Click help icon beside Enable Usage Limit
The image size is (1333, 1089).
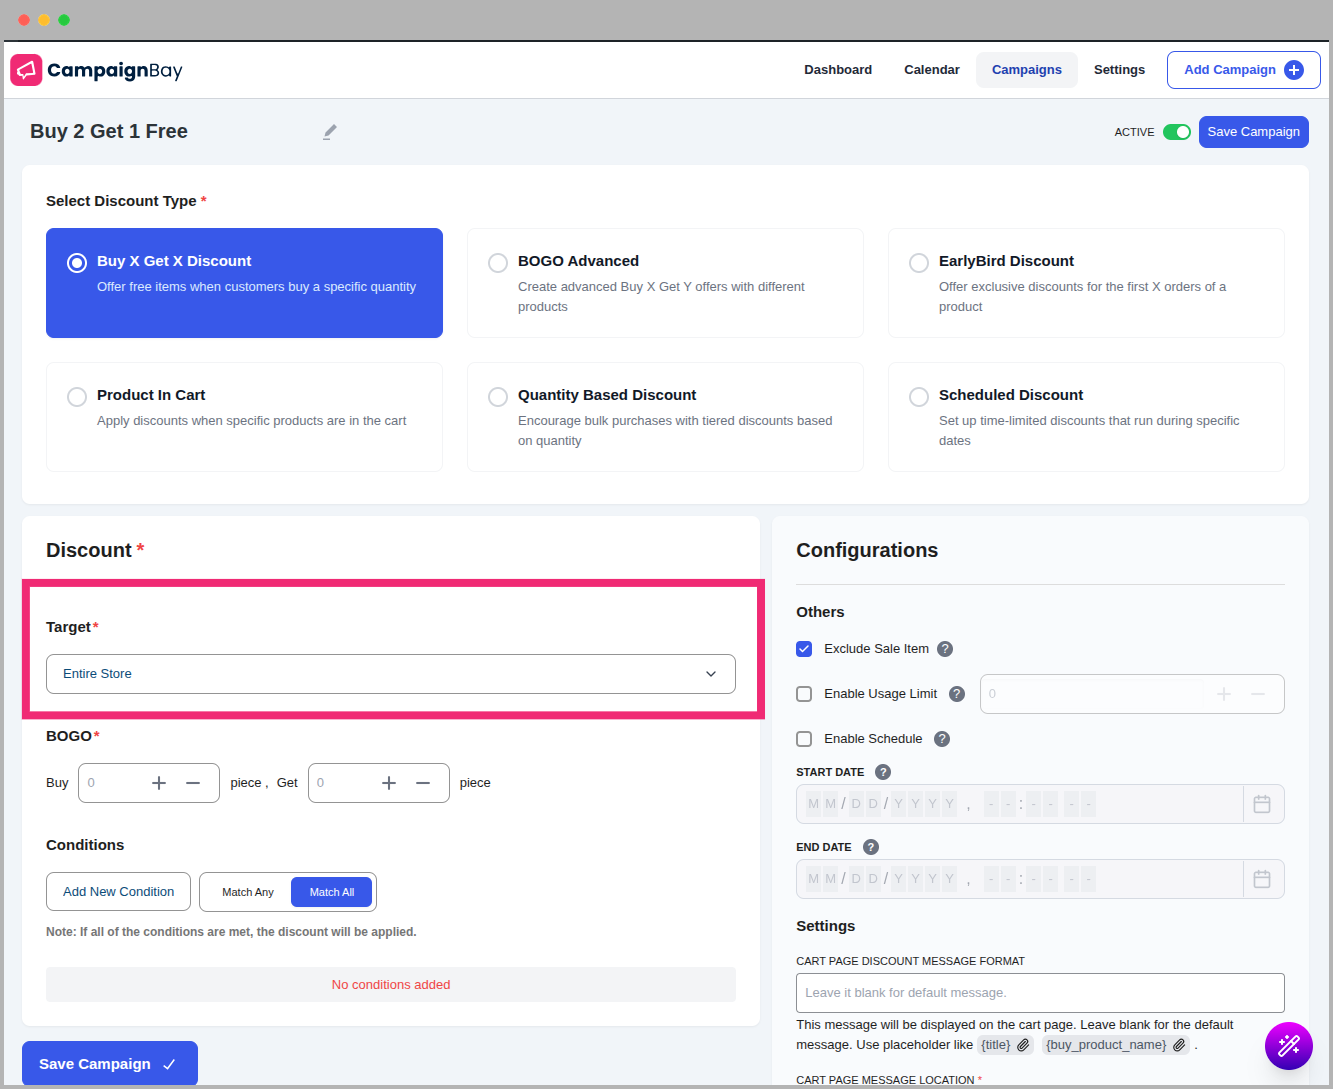[x=957, y=694]
